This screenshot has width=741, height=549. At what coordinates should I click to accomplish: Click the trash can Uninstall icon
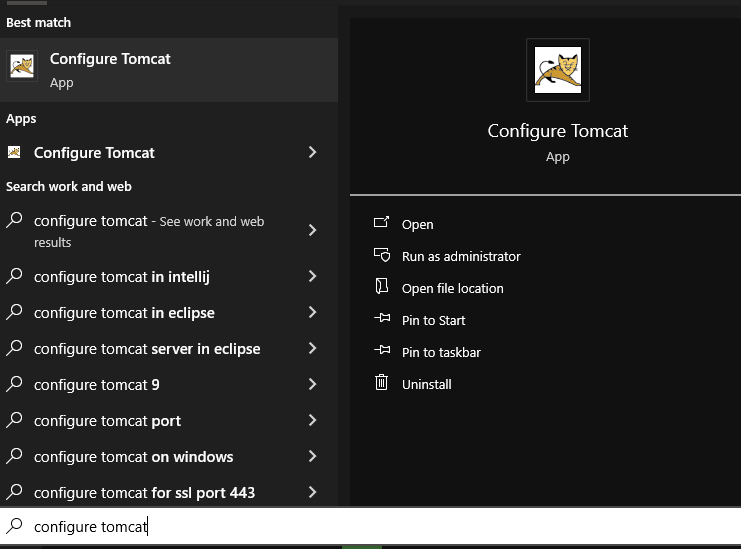[x=381, y=382]
